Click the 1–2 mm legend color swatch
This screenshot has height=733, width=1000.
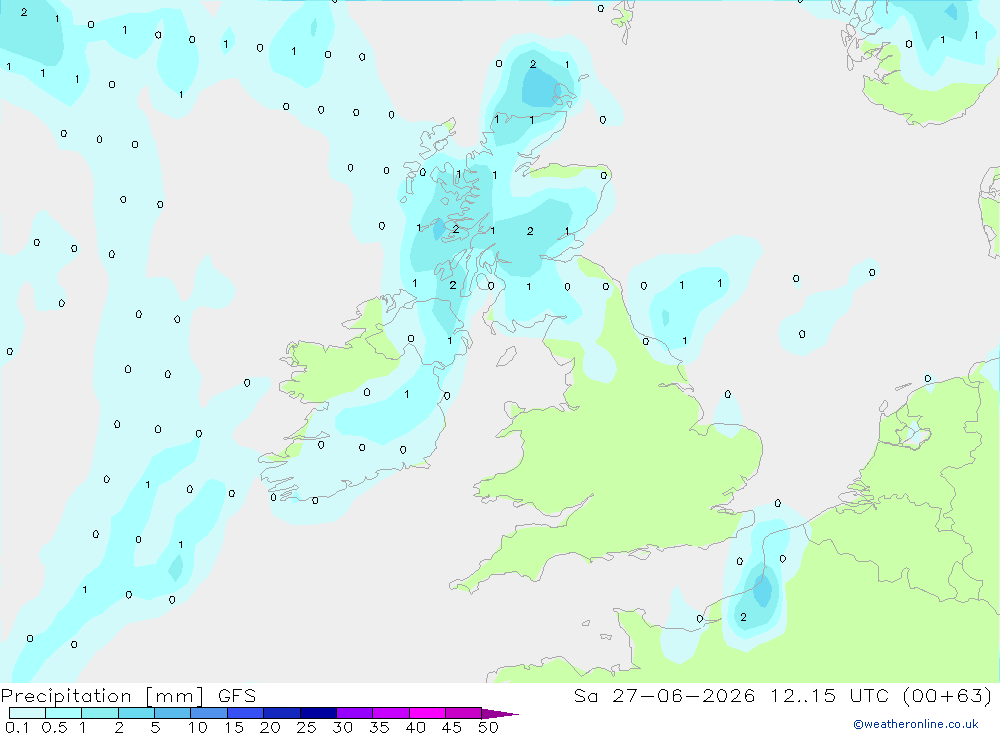[100, 713]
